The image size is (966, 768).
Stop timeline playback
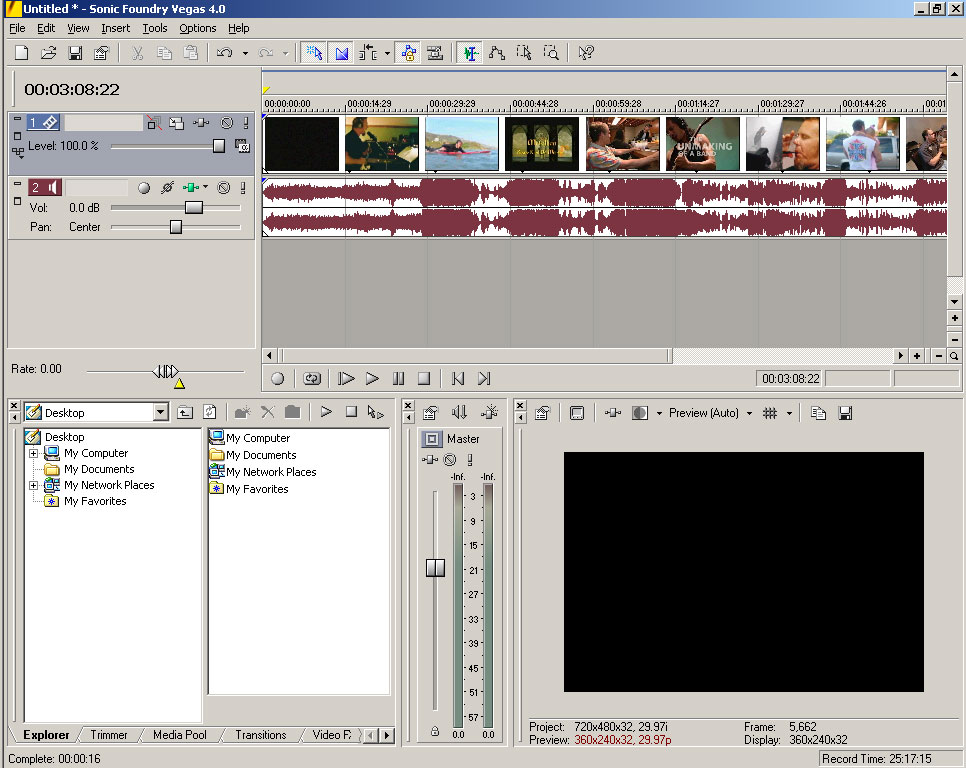click(x=424, y=379)
